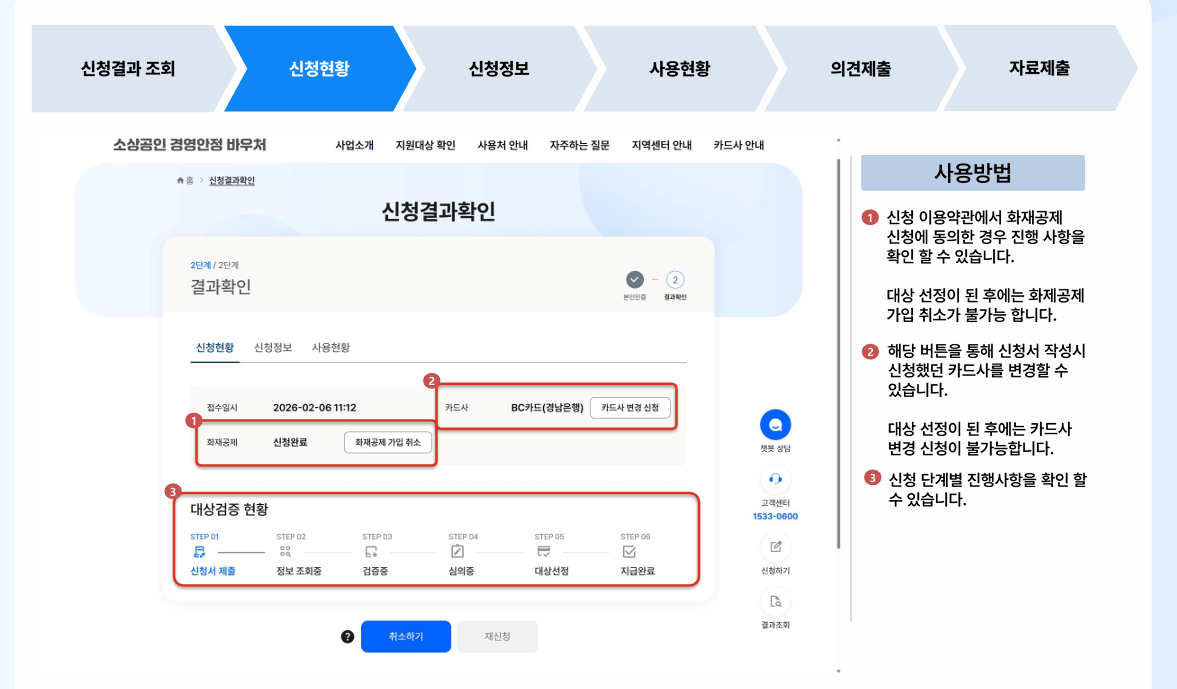Open the 지원대상 확인 menu
Viewport: 1177px width, 689px height.
[426, 146]
